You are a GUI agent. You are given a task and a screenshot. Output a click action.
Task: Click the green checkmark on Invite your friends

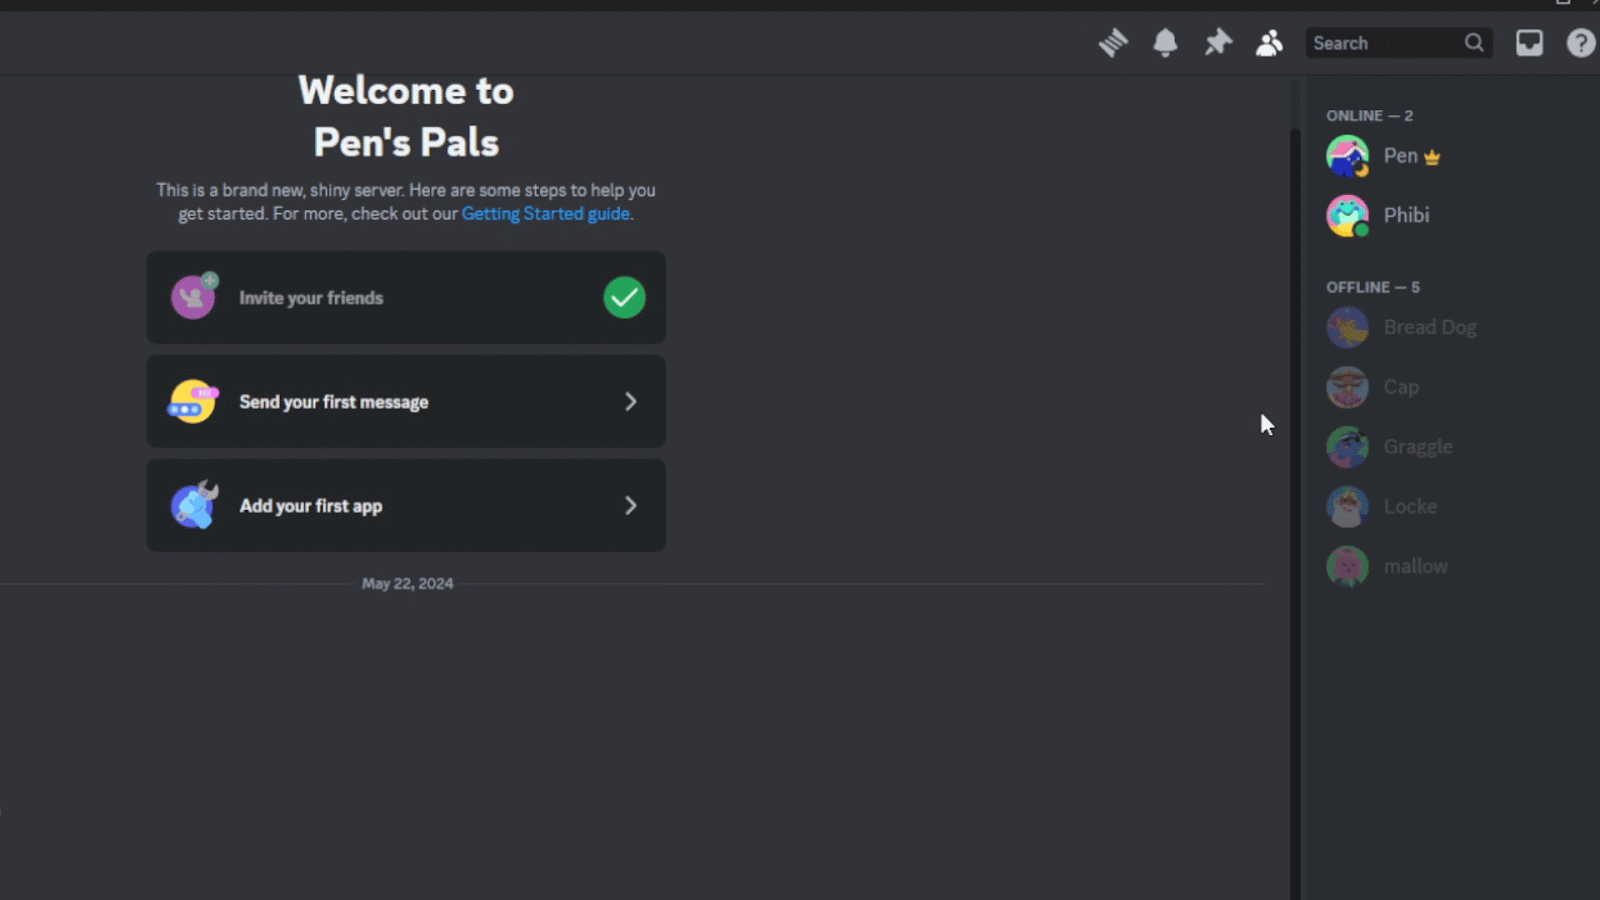point(624,298)
